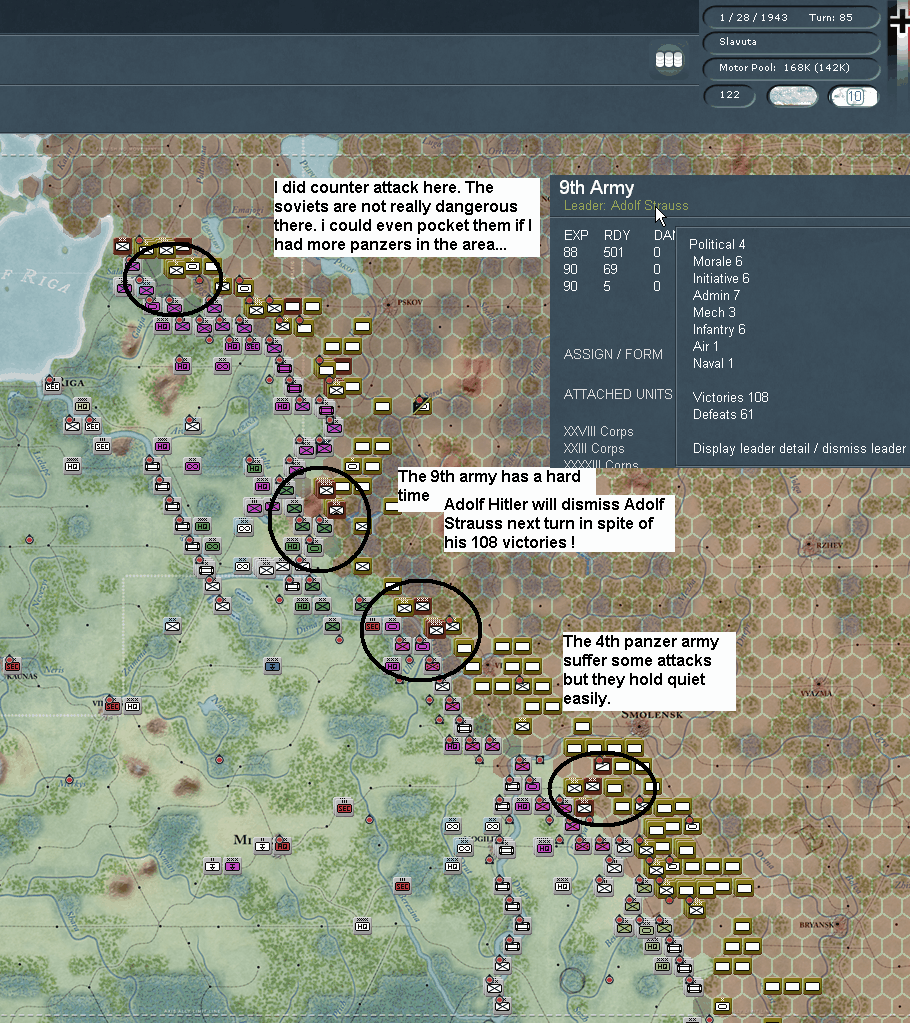The height and width of the screenshot is (1023, 910).
Task: Select the magenta air counter below the Minsk label
Action: tap(232, 866)
